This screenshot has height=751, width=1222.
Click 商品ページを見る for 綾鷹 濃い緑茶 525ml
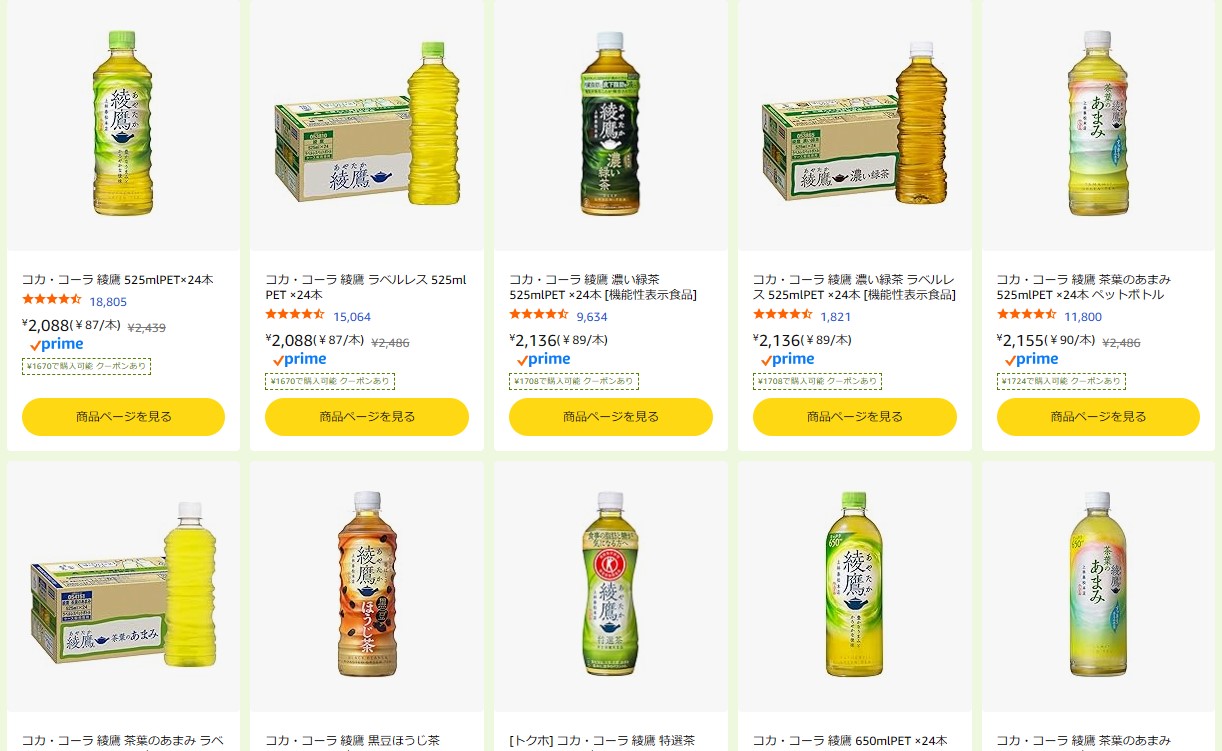(611, 417)
